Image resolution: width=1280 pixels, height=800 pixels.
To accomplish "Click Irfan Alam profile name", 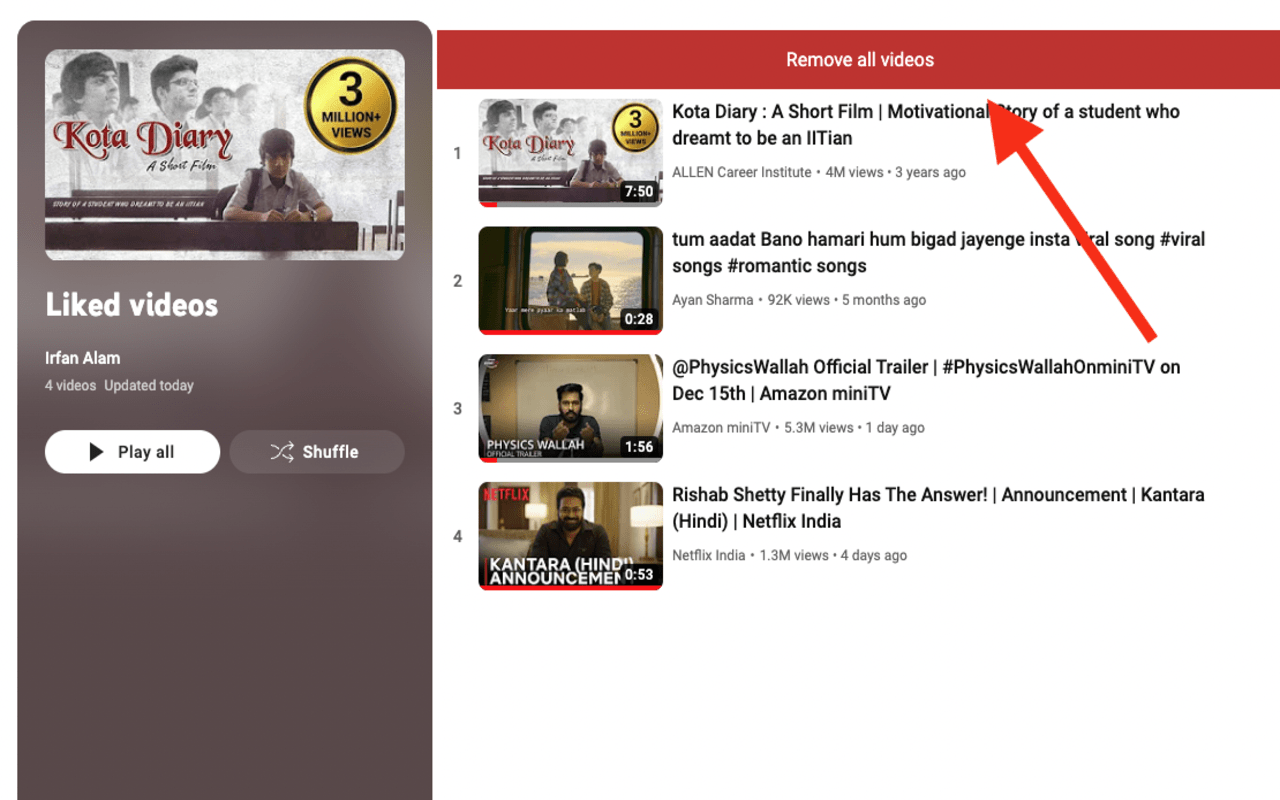I will [82, 357].
